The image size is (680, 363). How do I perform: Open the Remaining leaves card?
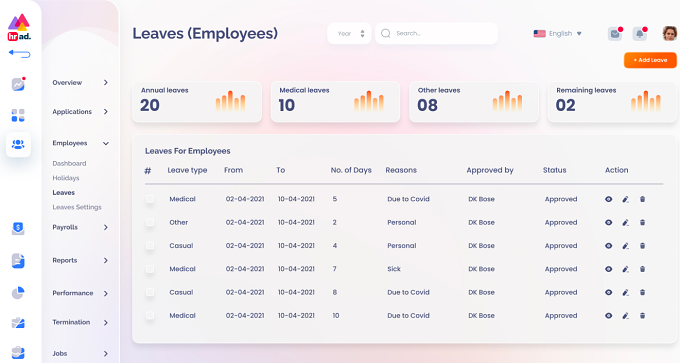click(x=612, y=102)
